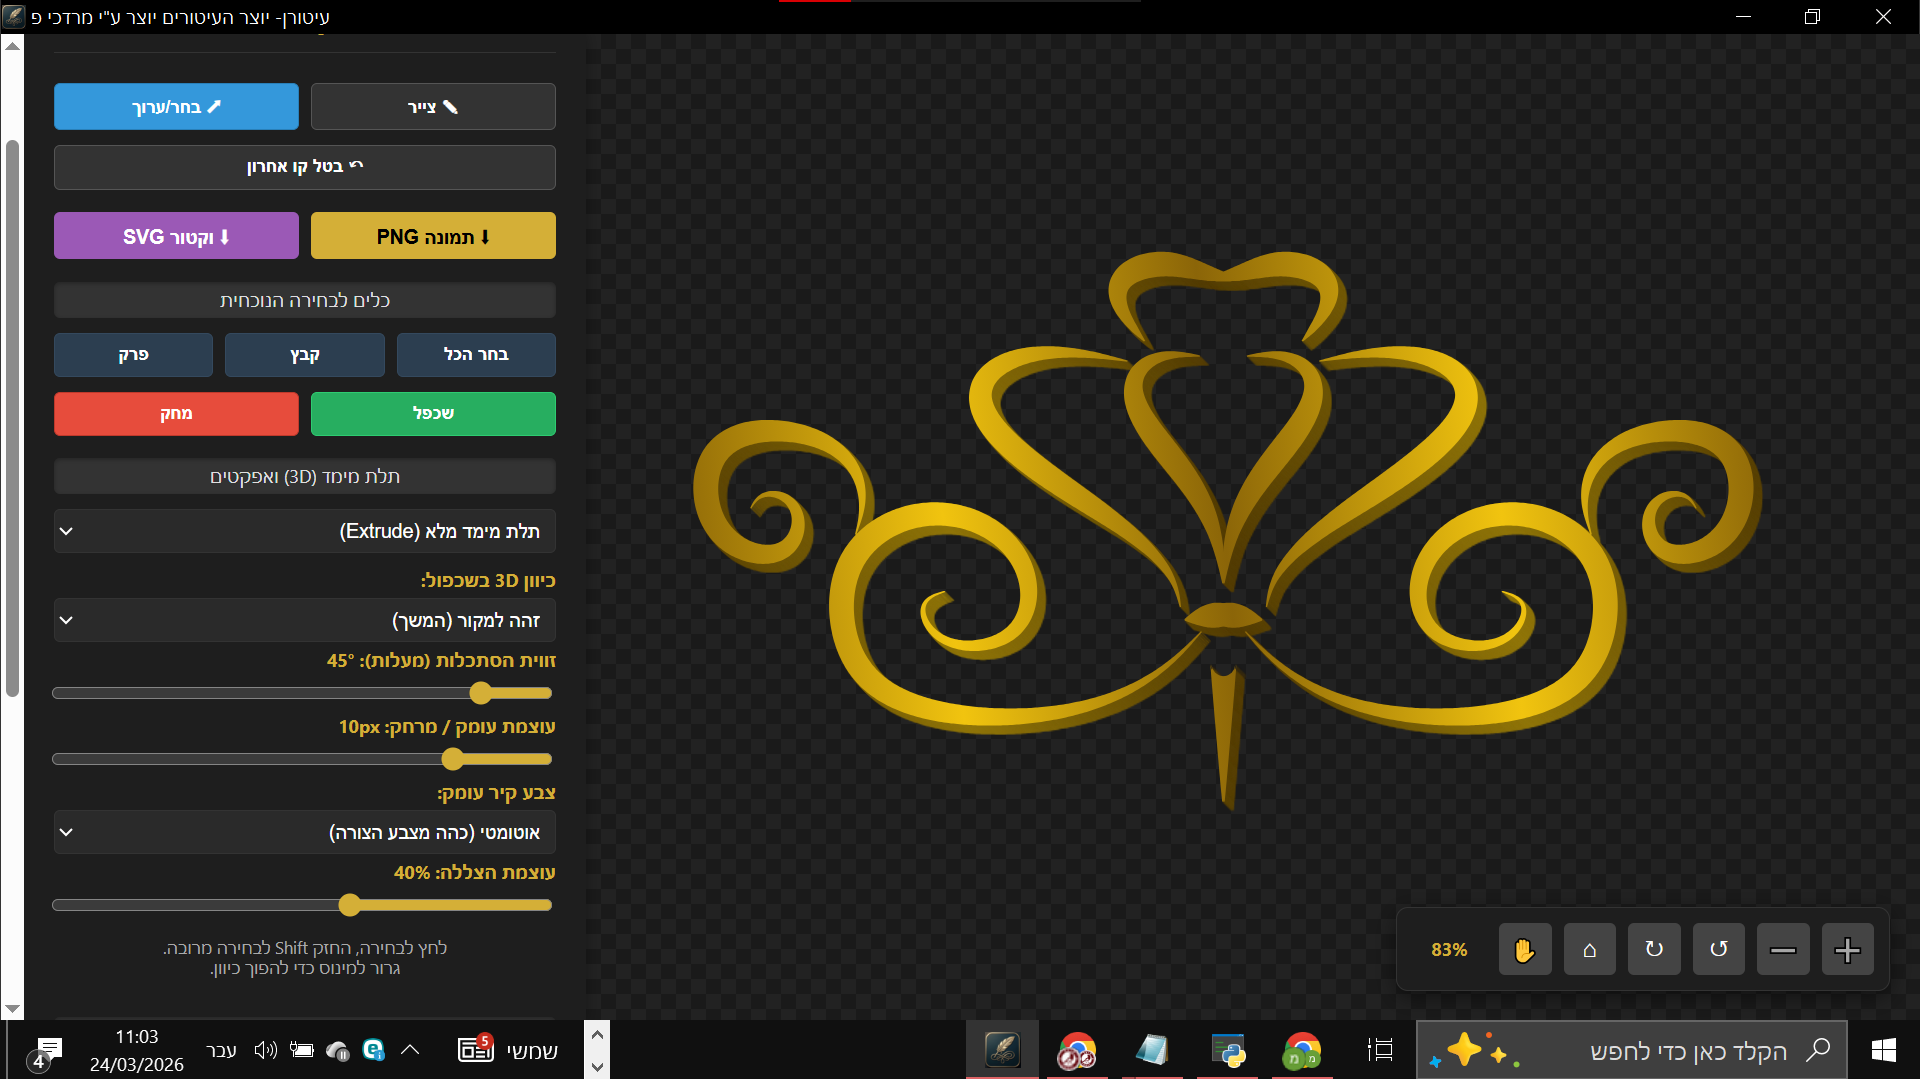Screen dimensions: 1920x1079
Task: Zoom out with the minus icon
Action: click(x=1783, y=949)
